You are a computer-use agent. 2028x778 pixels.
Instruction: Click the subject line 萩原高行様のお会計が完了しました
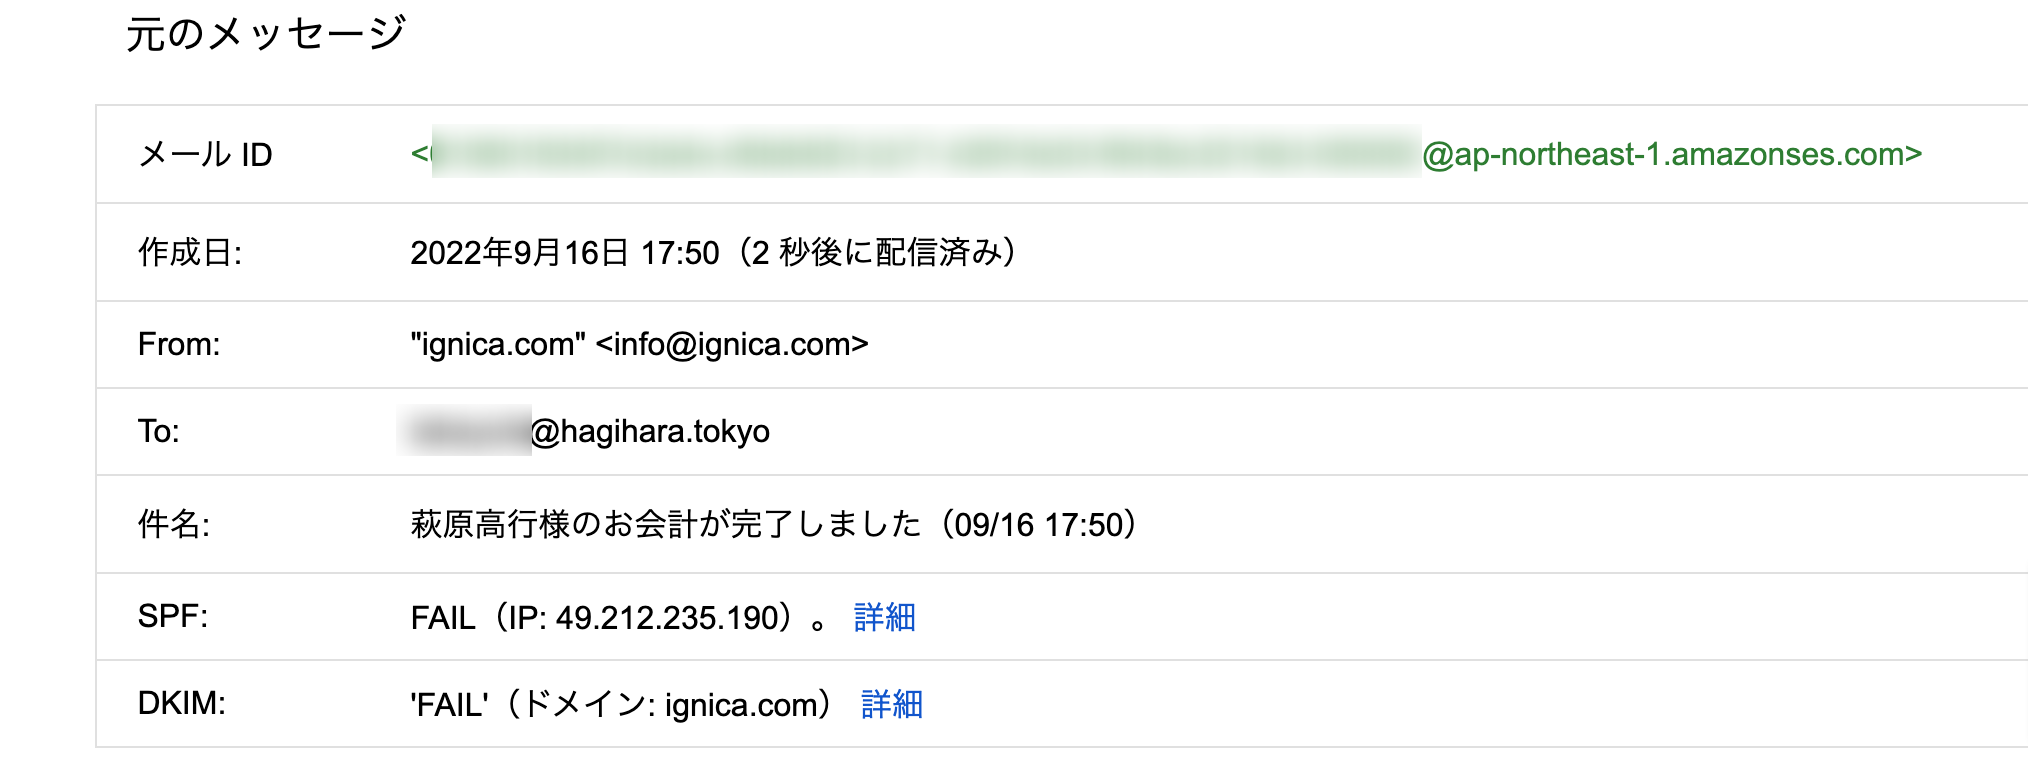666,524
